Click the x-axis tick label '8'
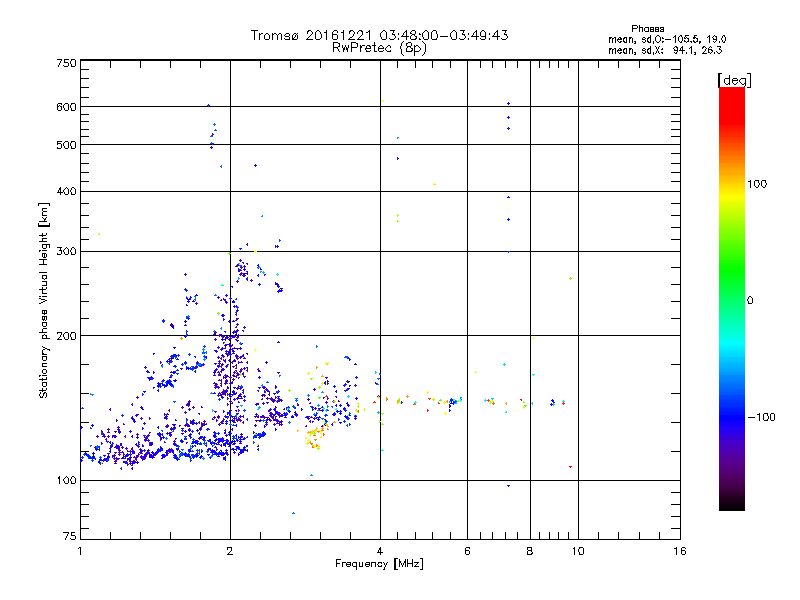The width and height of the screenshot is (800, 600). tap(530, 551)
